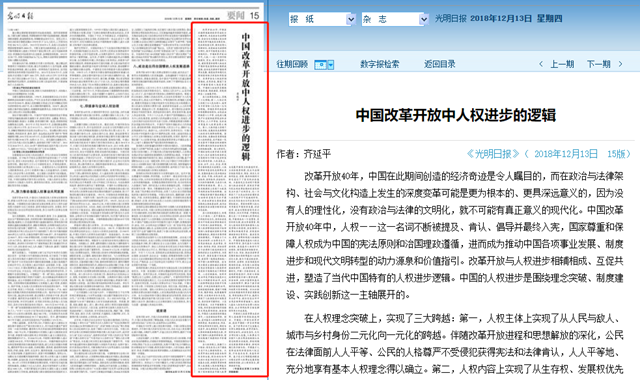Open 数字报检索 search
The width and height of the screenshot is (640, 380).
(380, 64)
